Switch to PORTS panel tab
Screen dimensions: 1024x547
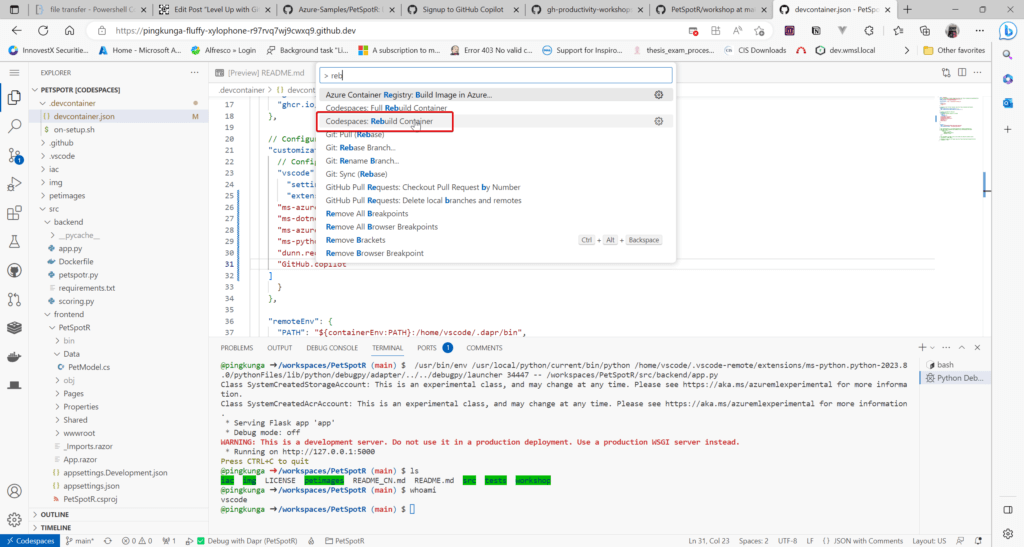pyautogui.click(x=426, y=348)
